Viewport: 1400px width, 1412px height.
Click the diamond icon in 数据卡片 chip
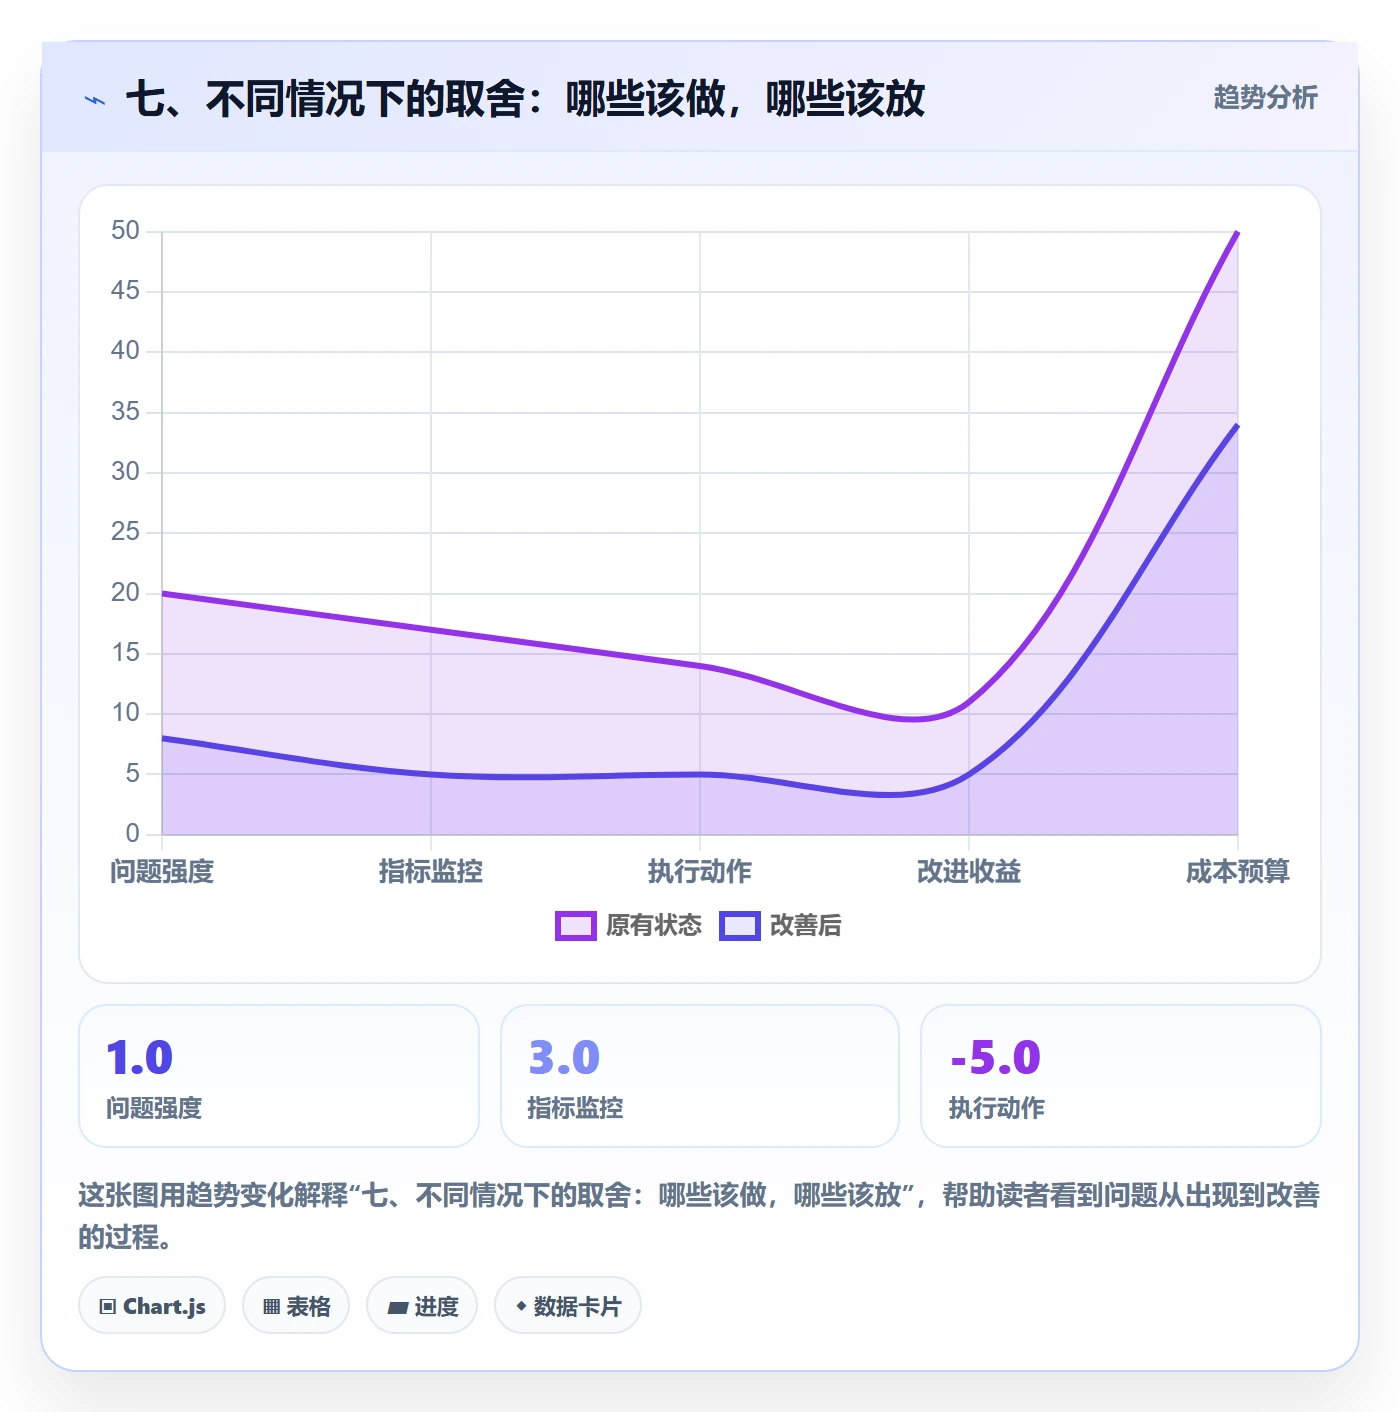point(521,1306)
